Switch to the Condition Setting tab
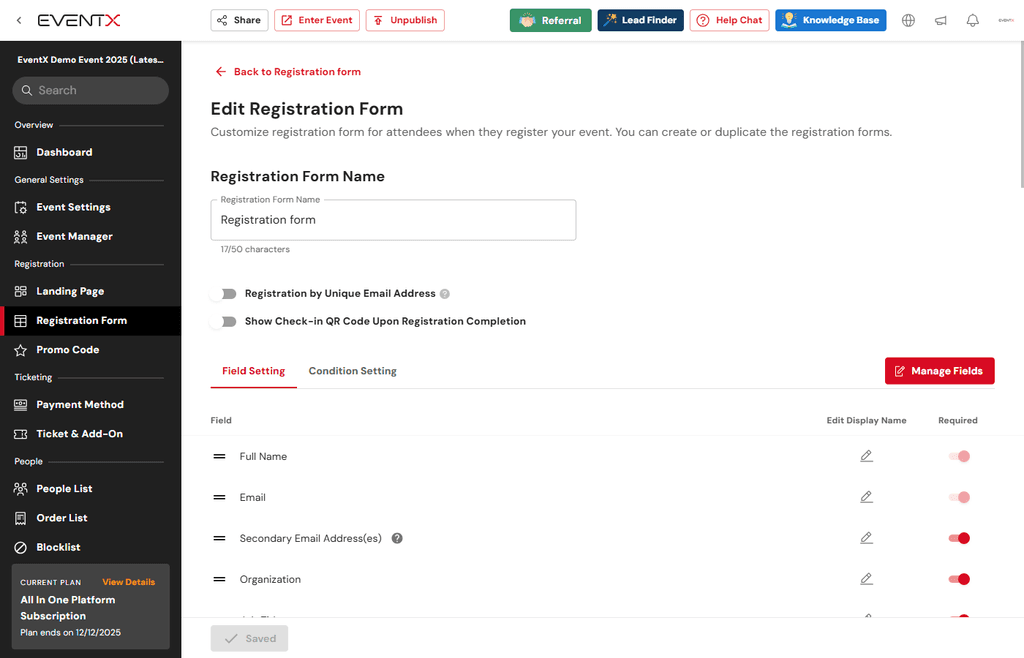Image resolution: width=1024 pixels, height=658 pixels. (x=352, y=370)
